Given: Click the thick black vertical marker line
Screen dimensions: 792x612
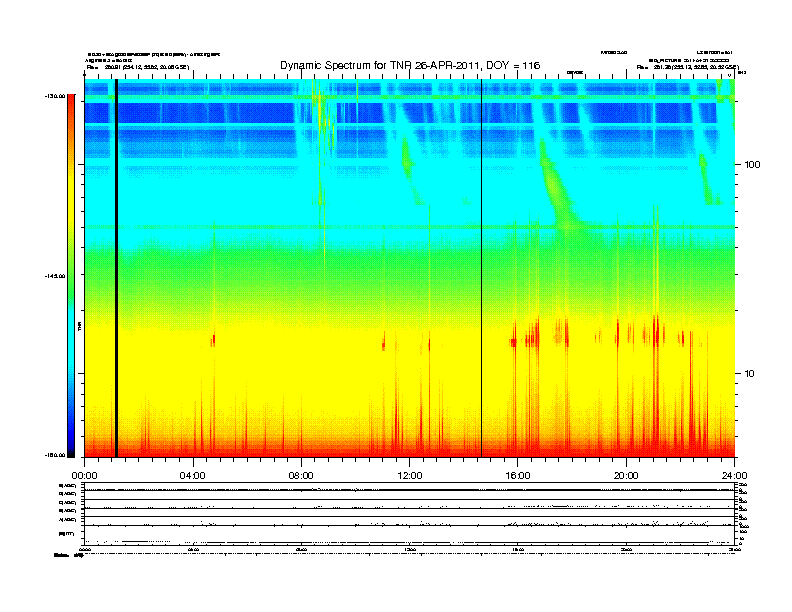Looking at the screenshot, I should pos(116,268).
